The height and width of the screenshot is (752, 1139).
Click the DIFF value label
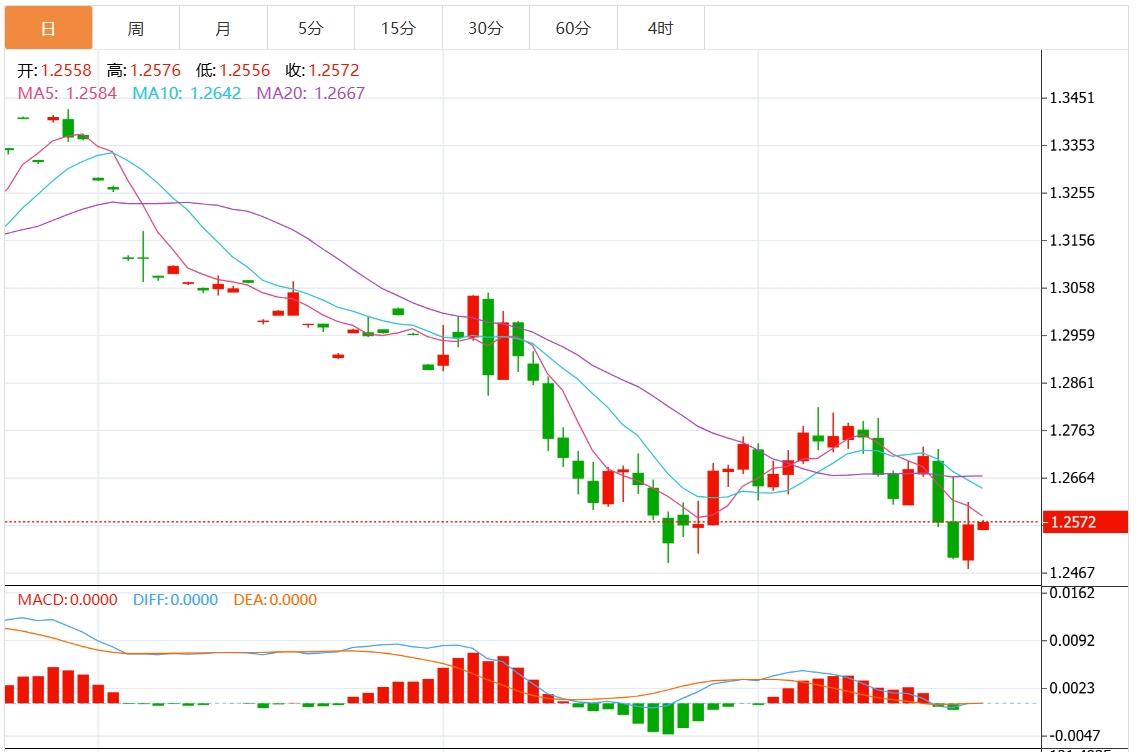(x=175, y=600)
